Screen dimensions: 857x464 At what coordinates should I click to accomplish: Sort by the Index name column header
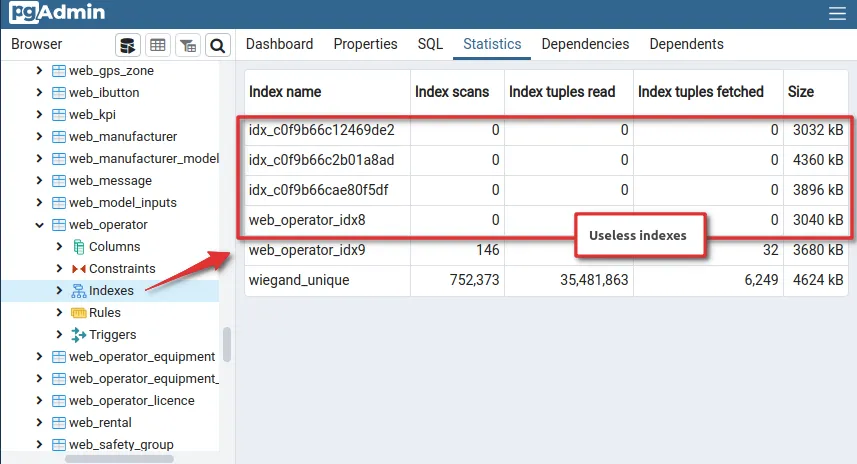(327, 92)
